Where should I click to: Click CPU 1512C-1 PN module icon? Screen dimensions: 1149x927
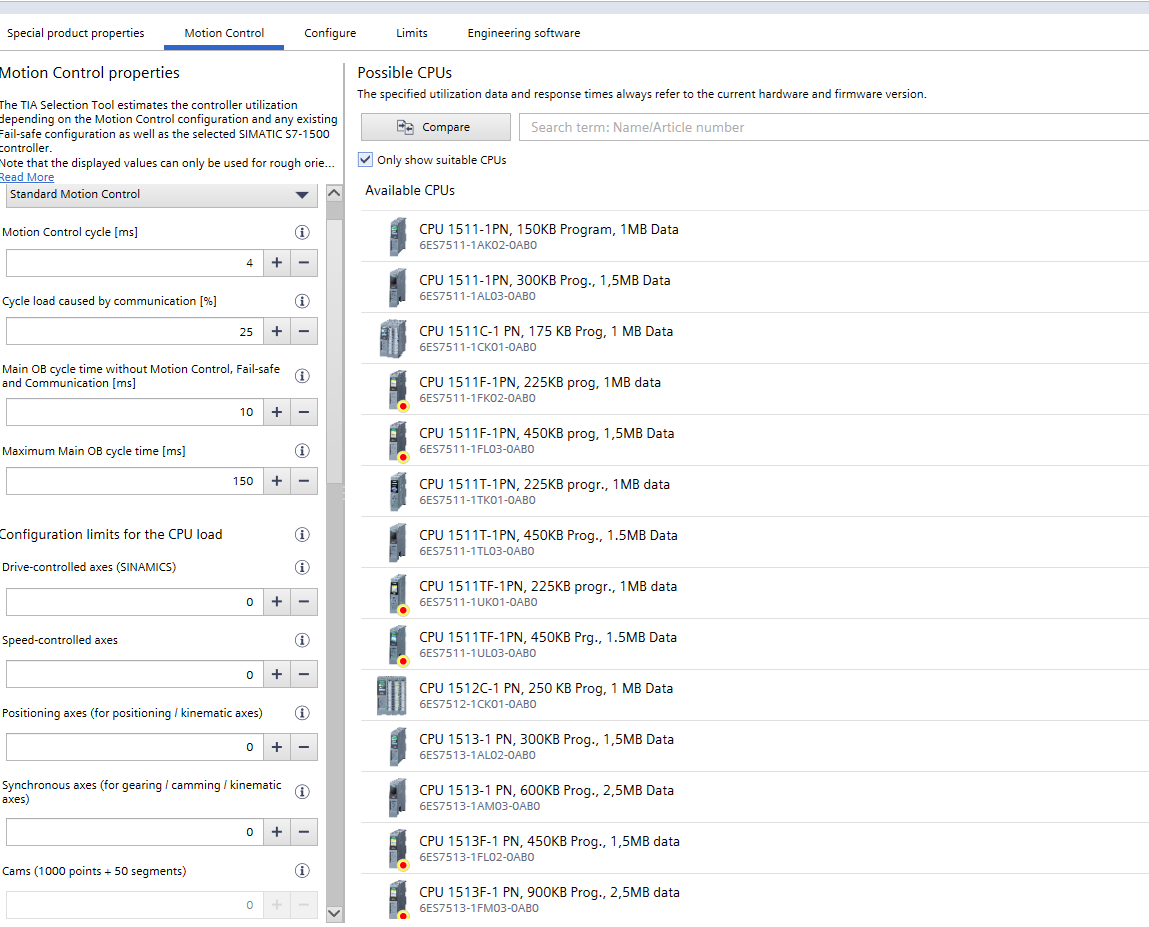pos(391,695)
